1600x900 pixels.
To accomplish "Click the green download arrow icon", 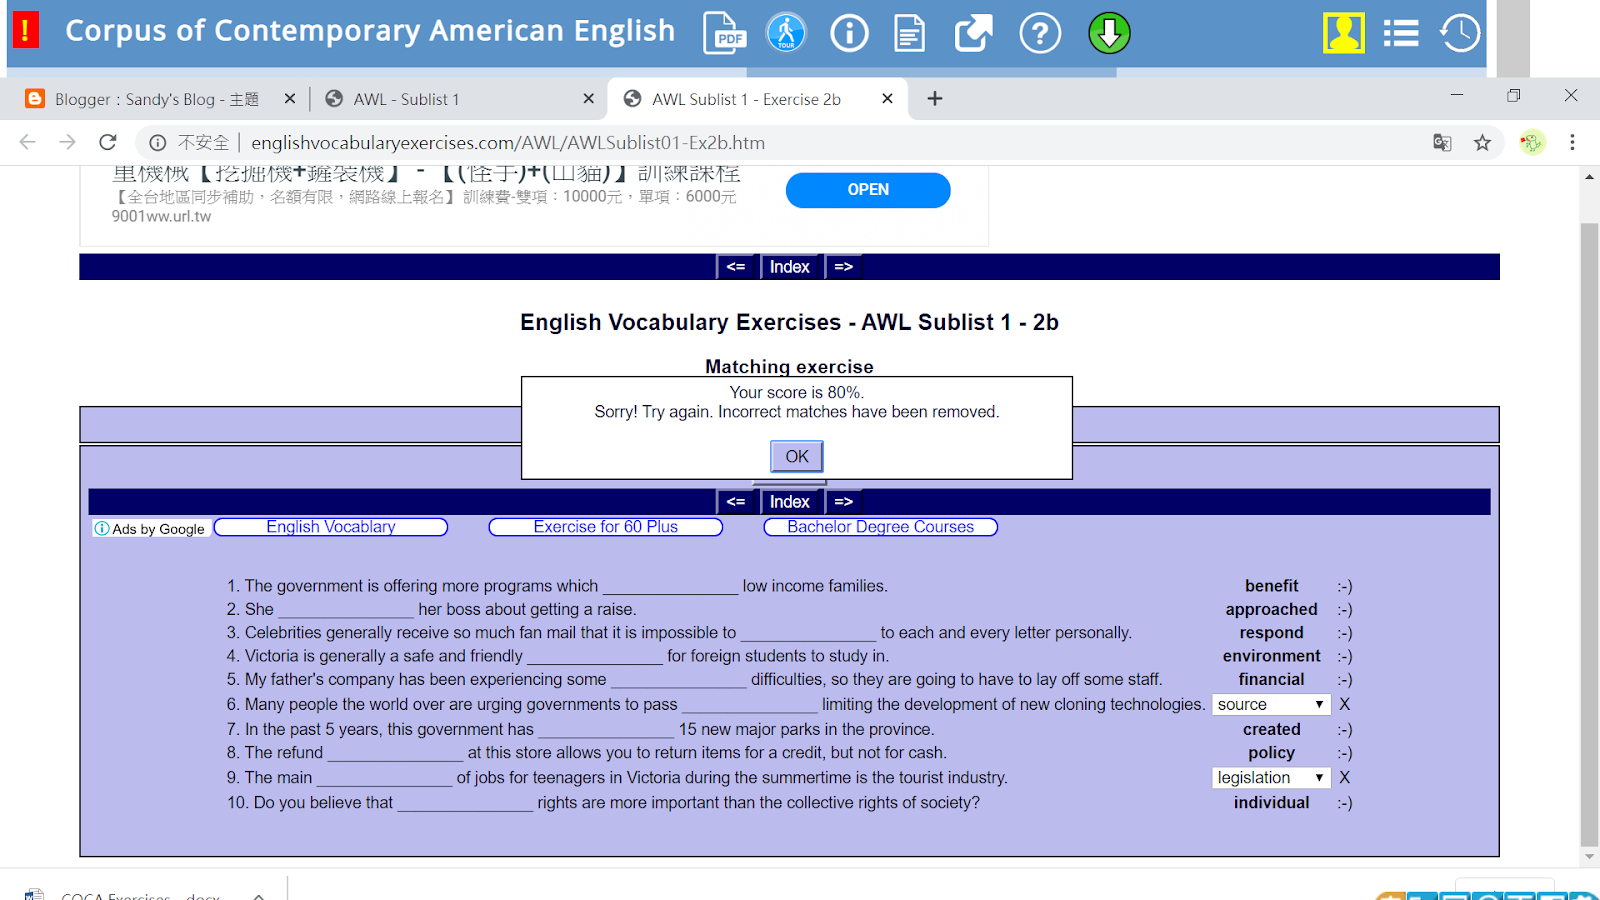I will [x=1108, y=33].
